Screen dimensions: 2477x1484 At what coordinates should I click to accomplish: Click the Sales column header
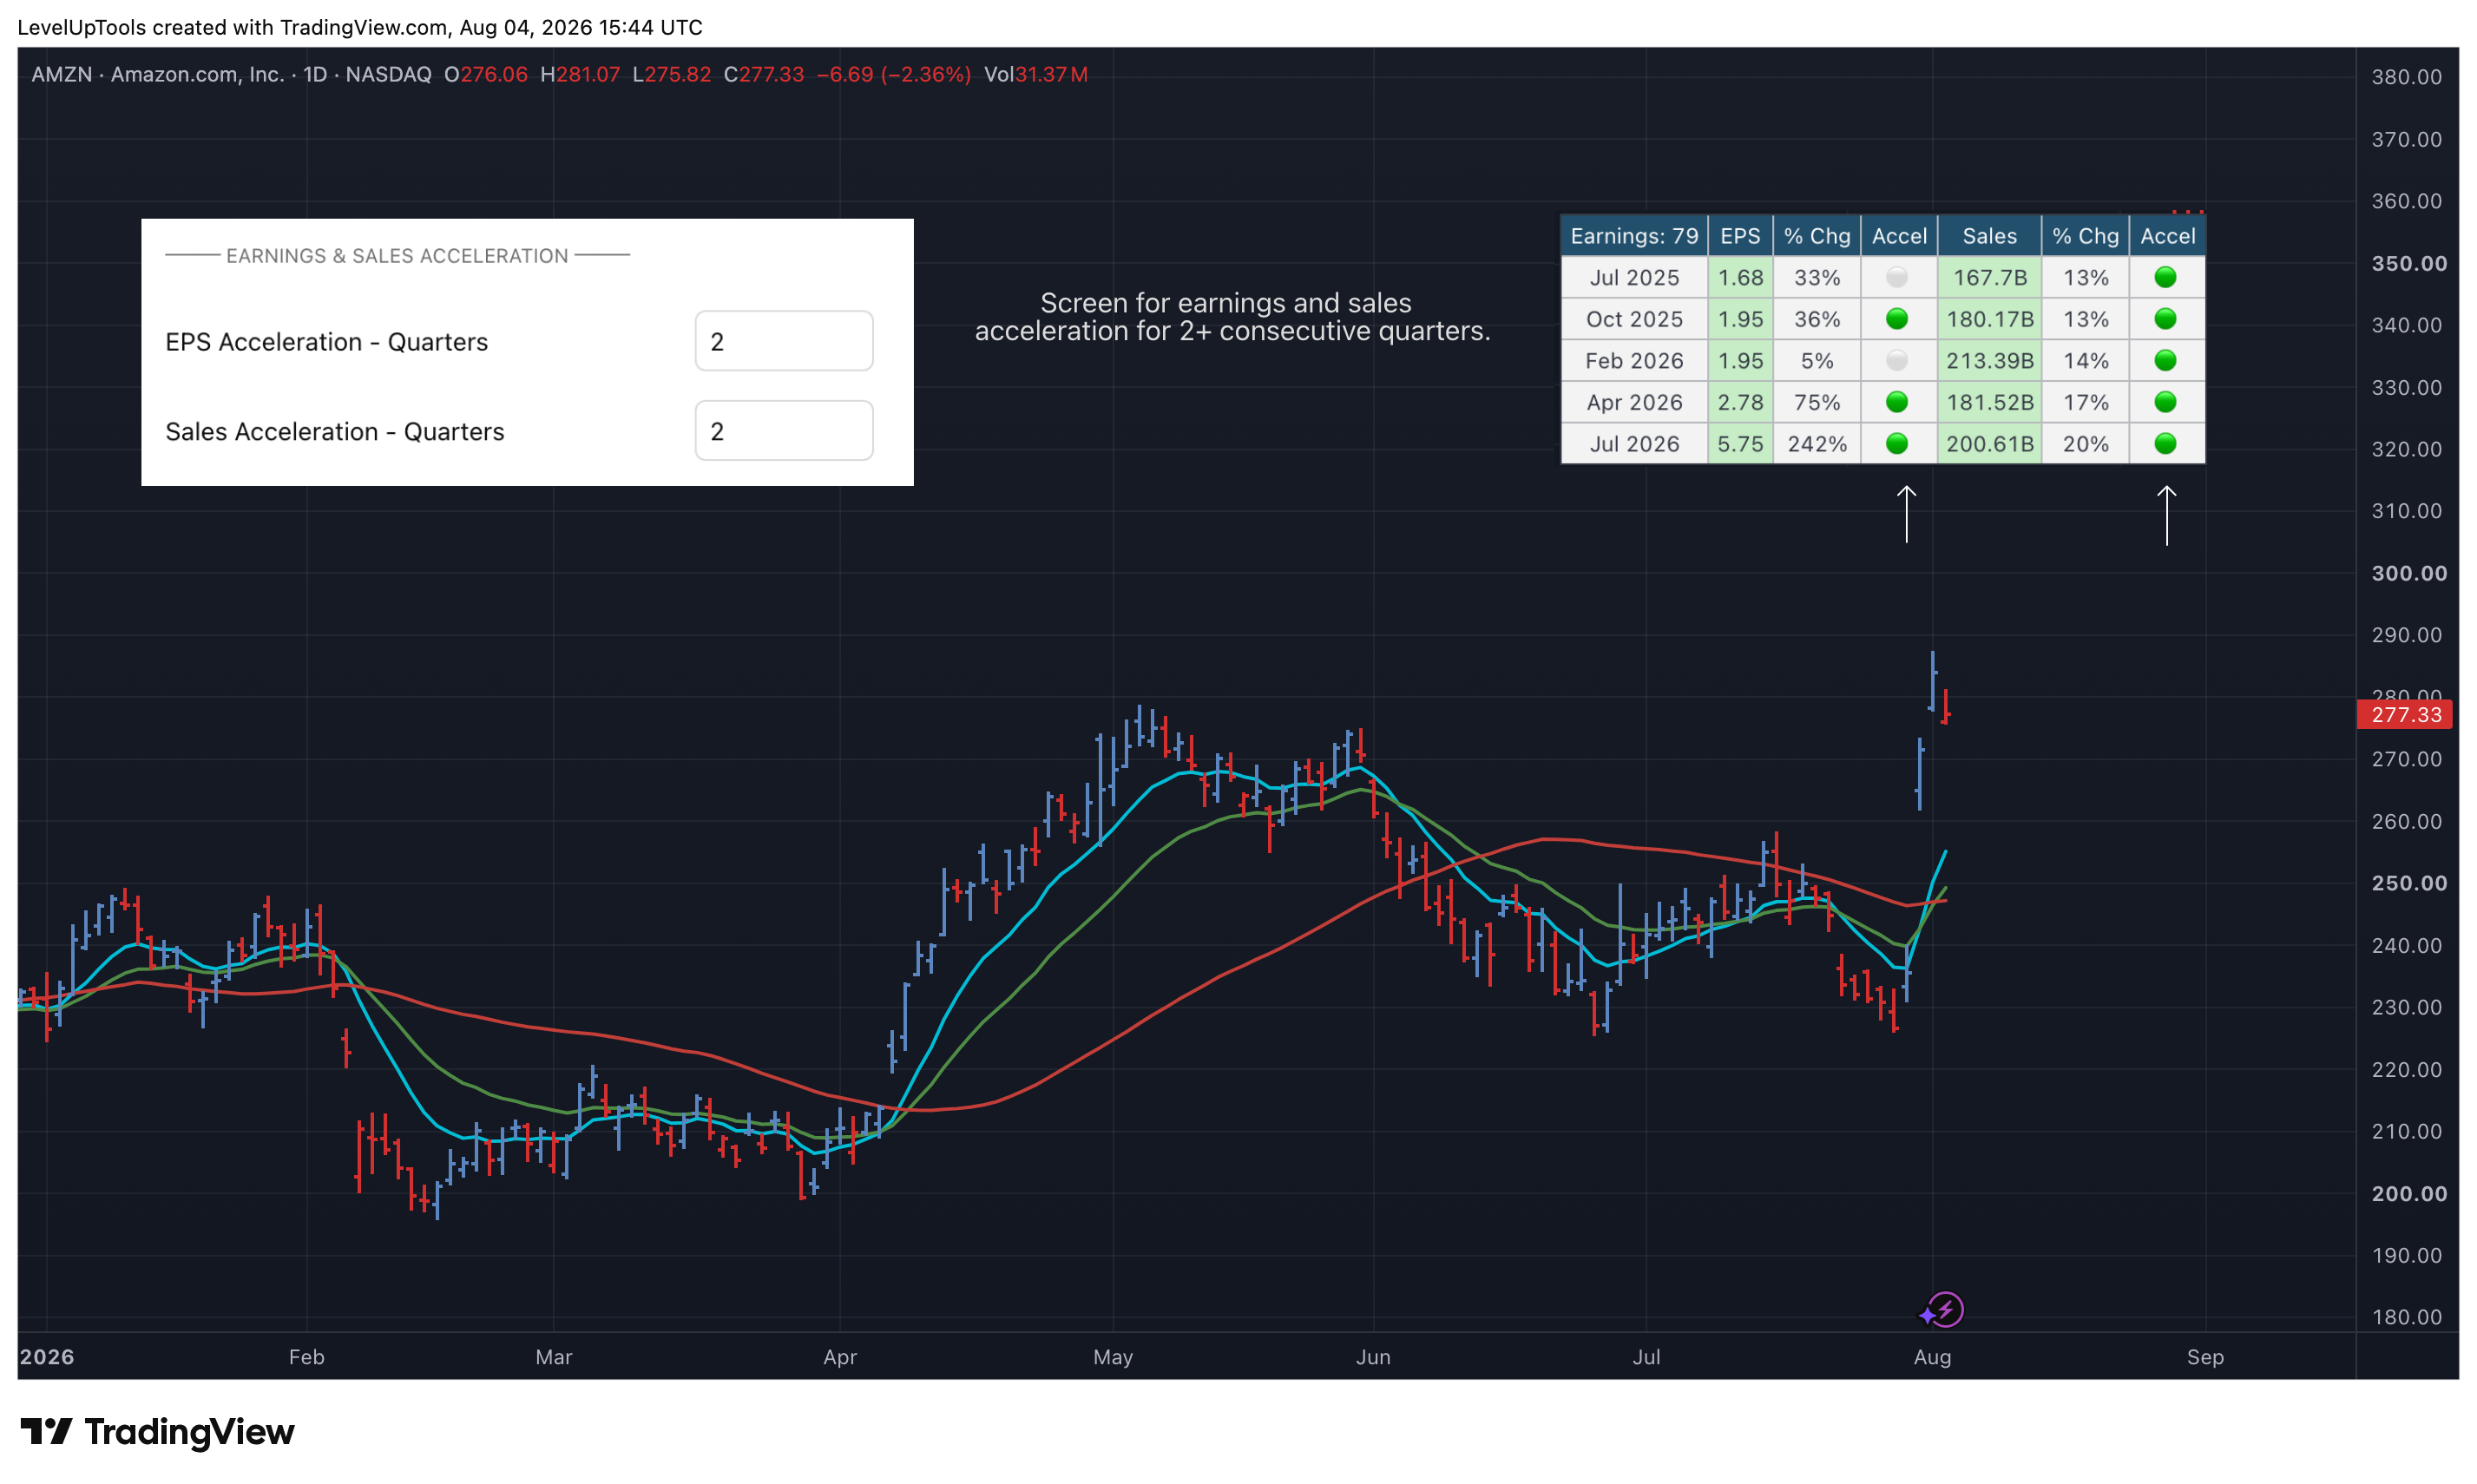(x=1989, y=236)
